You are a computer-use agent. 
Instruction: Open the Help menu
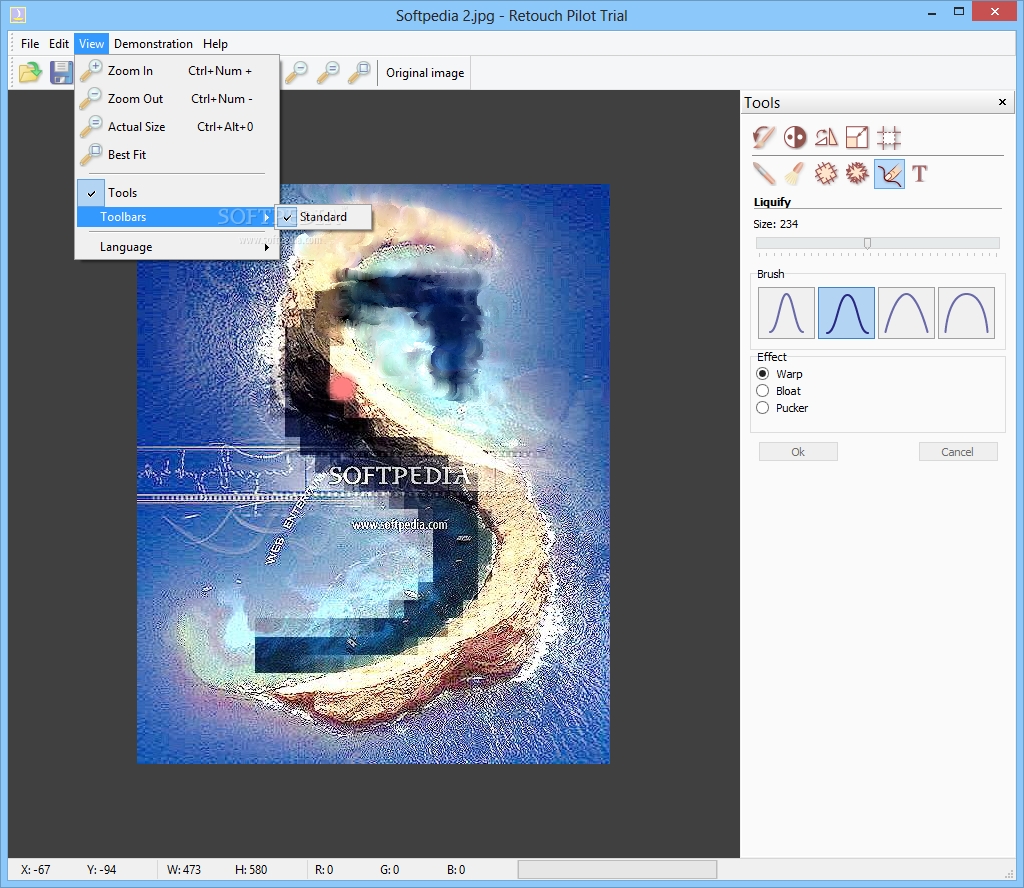point(215,44)
